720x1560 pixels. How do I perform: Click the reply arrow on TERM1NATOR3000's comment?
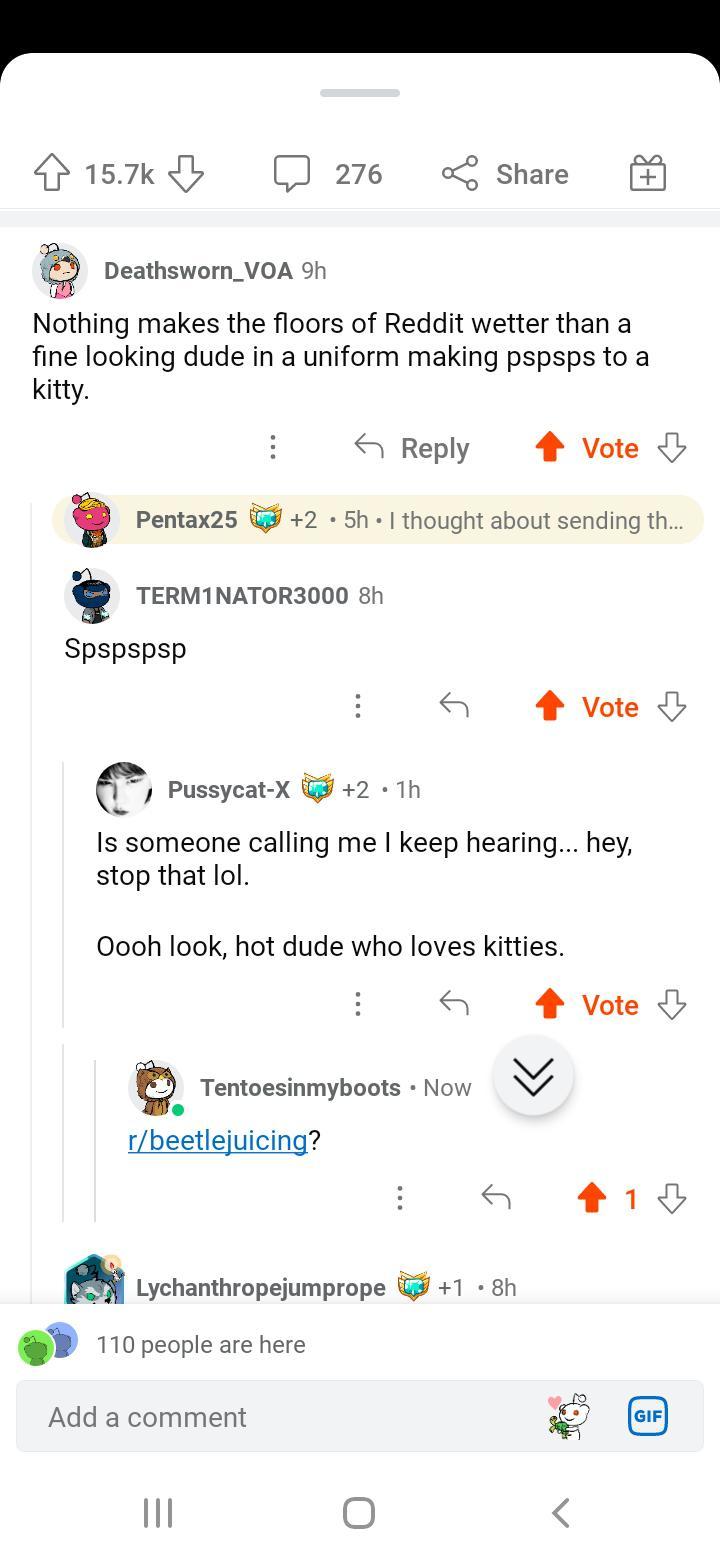tap(453, 705)
